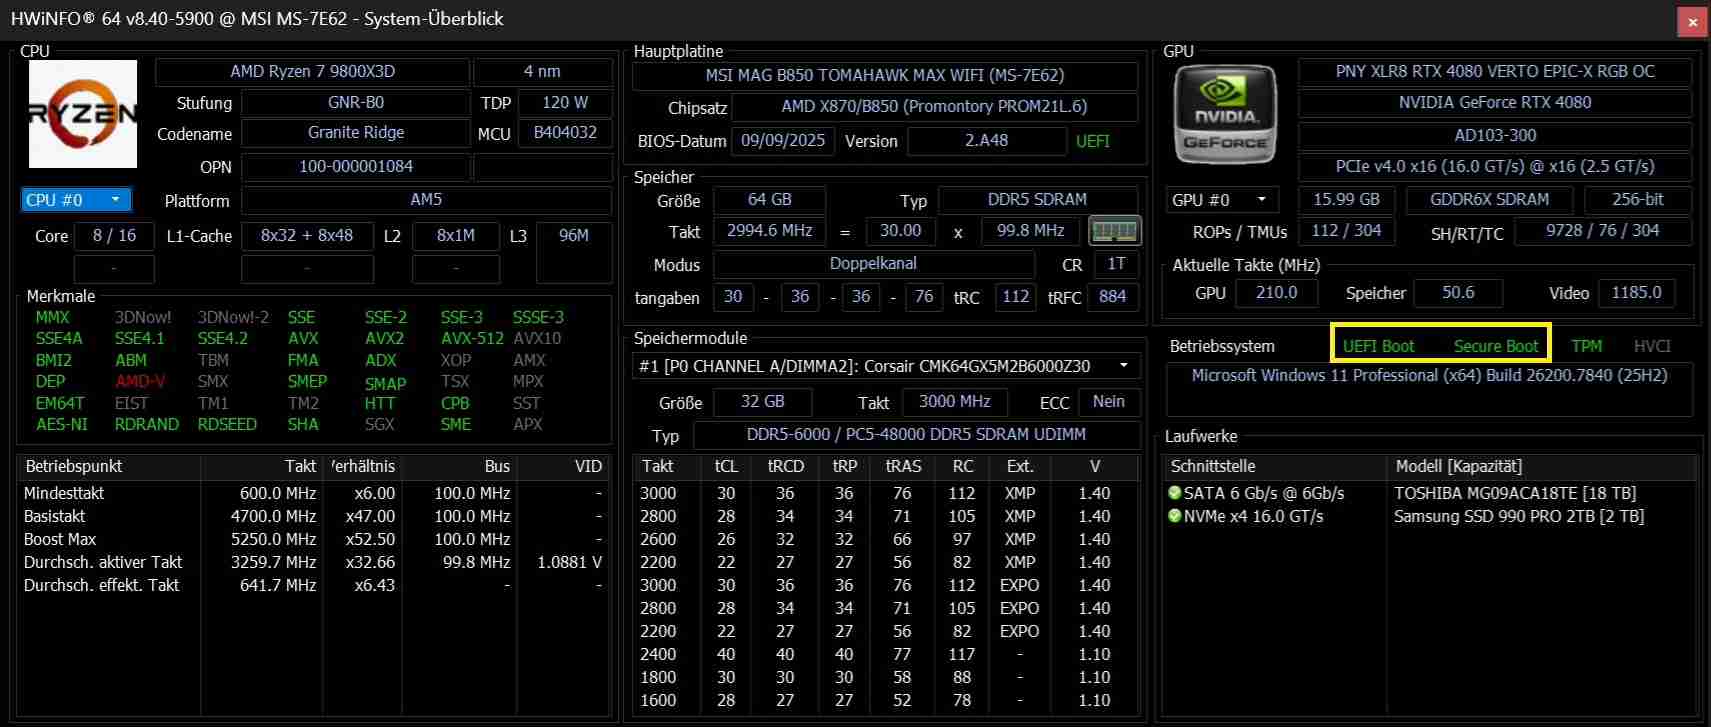
Task: Click the L2 8x1M value
Action: 456,236
